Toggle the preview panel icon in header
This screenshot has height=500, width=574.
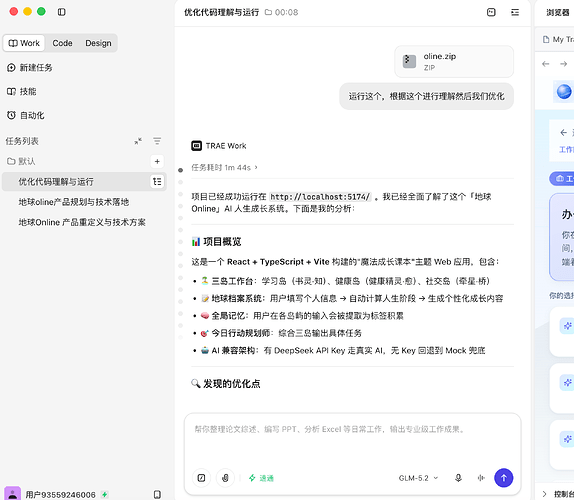click(x=491, y=12)
